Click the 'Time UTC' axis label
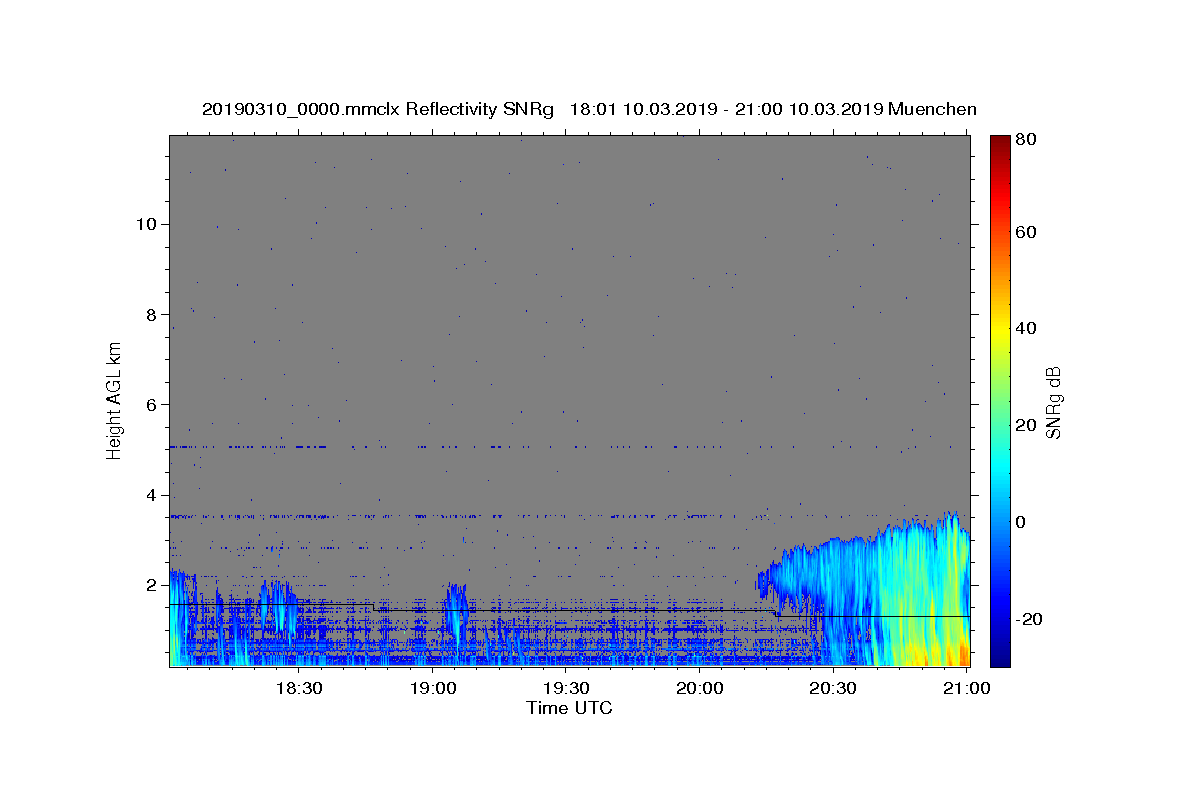This screenshot has width=1200, height=800. click(x=569, y=708)
